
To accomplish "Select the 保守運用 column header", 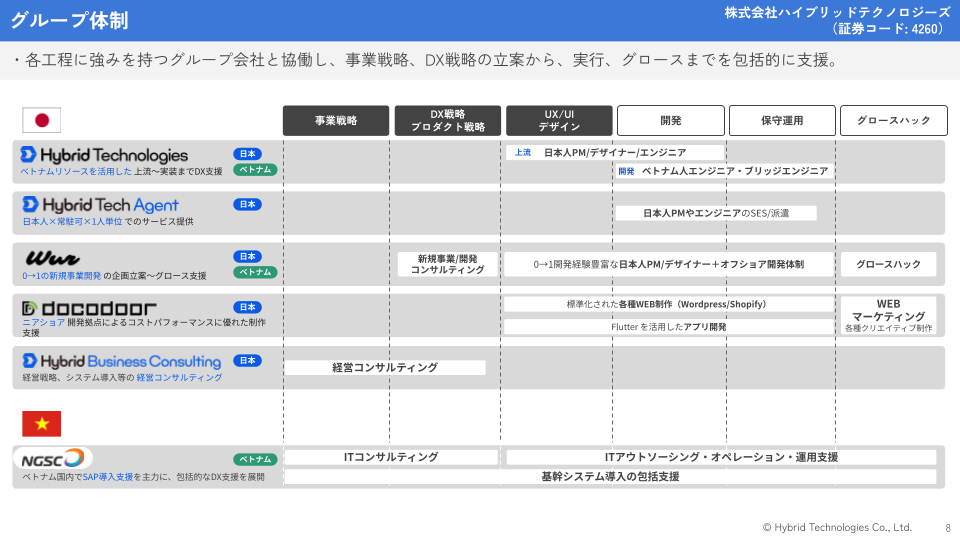I will [782, 121].
